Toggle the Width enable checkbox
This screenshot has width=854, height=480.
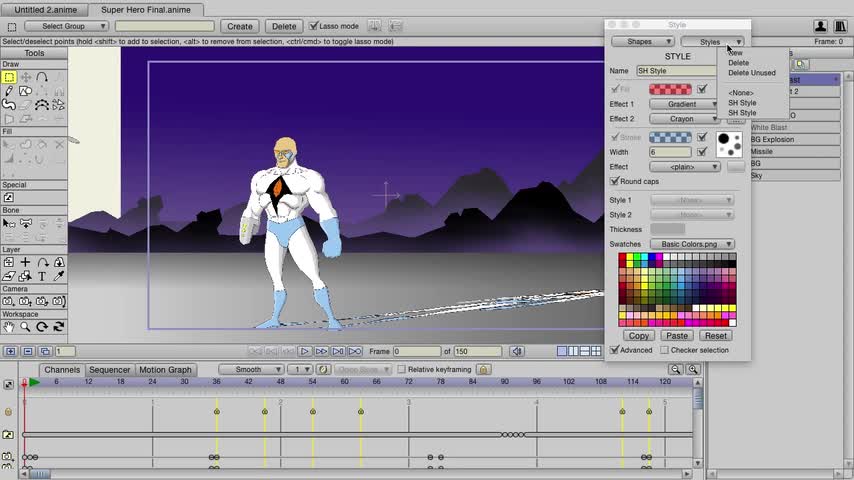[702, 151]
